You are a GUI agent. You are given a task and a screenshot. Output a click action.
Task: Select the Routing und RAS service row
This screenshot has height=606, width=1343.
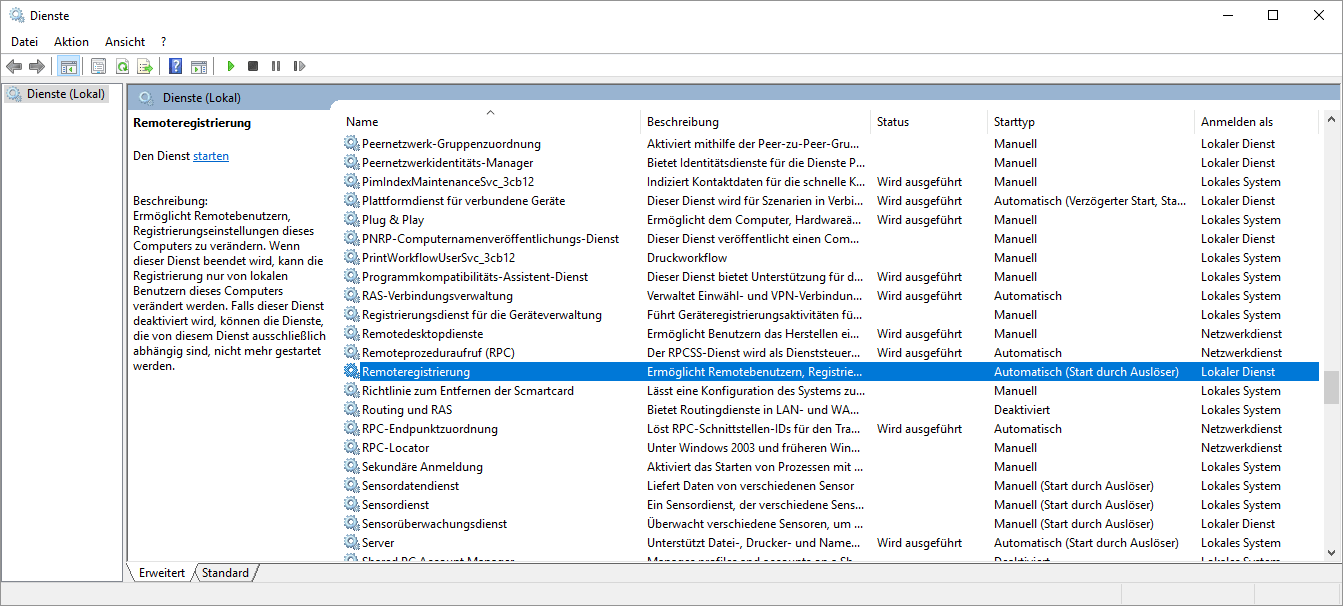407,410
